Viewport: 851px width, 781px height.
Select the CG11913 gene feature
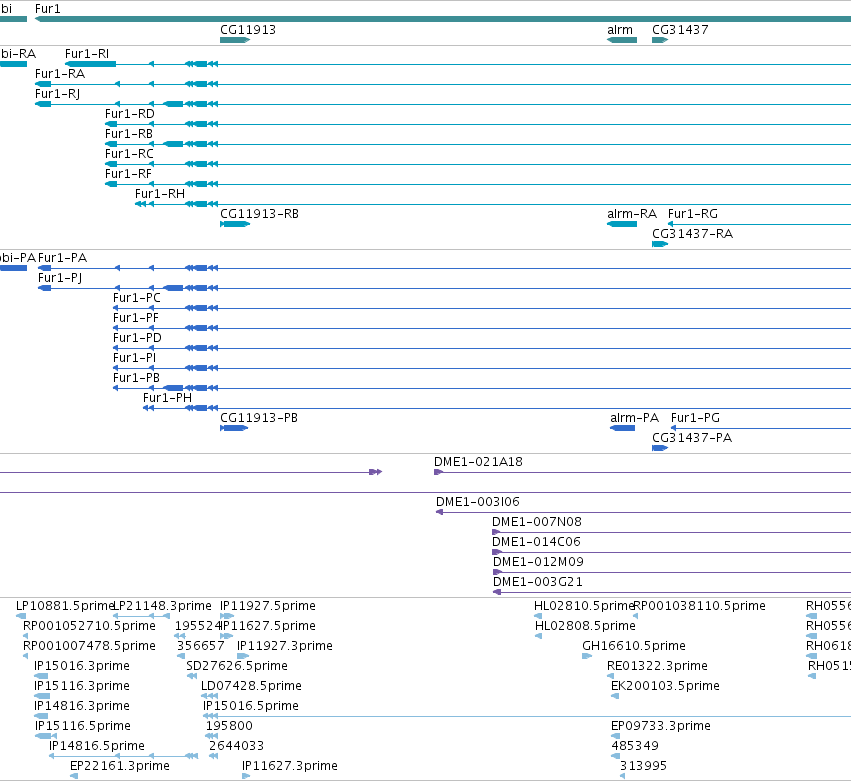tap(235, 40)
